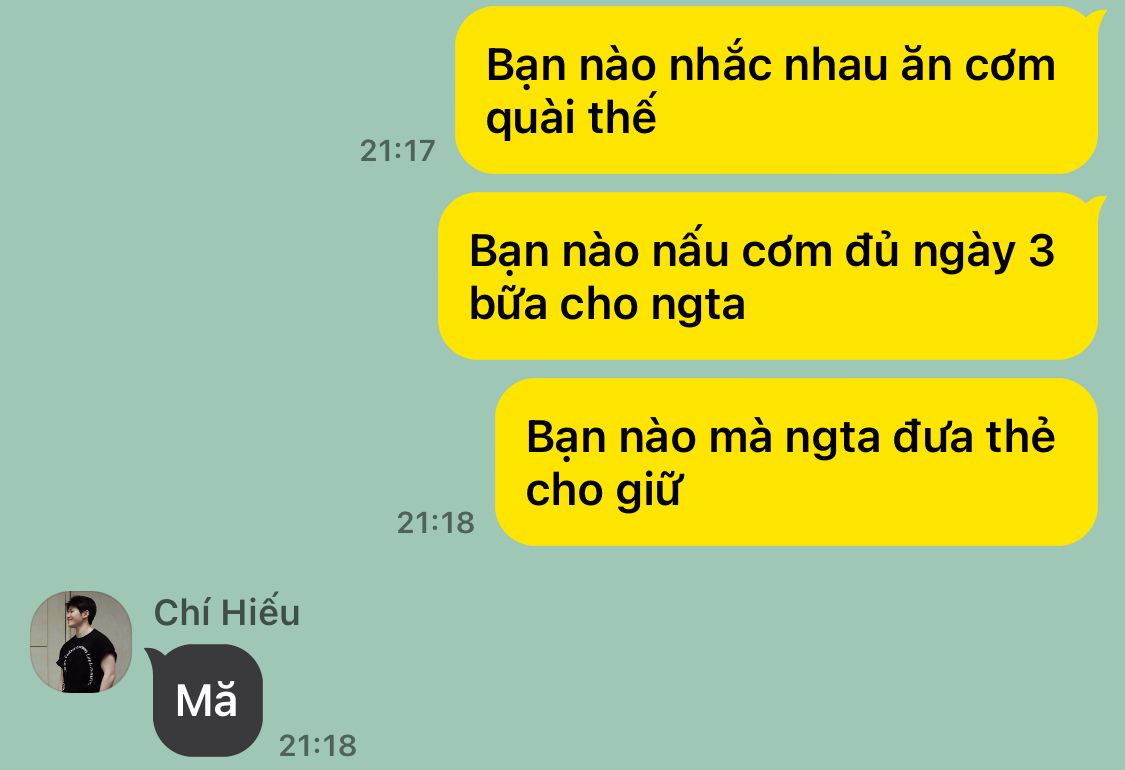Open Chí Hiếu's profile avatar
This screenshot has height=770, width=1125.
pos(81,642)
